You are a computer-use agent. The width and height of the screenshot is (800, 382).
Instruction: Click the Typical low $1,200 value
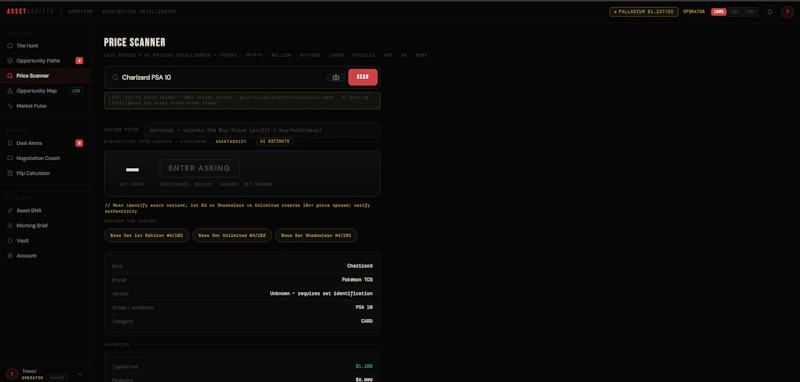(x=364, y=366)
